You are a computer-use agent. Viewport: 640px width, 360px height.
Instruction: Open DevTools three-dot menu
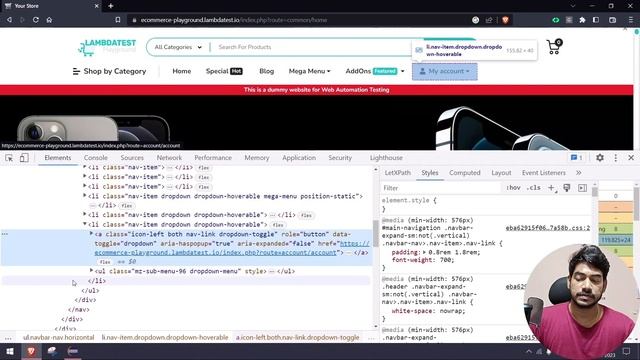(616, 158)
